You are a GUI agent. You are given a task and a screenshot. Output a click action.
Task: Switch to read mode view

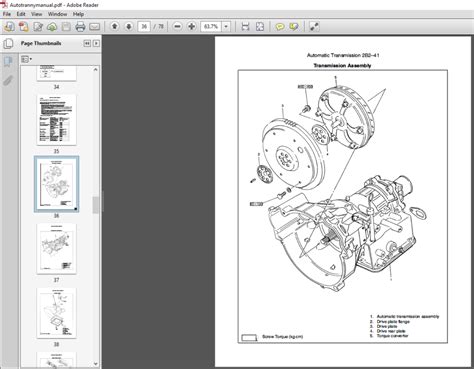[314, 27]
